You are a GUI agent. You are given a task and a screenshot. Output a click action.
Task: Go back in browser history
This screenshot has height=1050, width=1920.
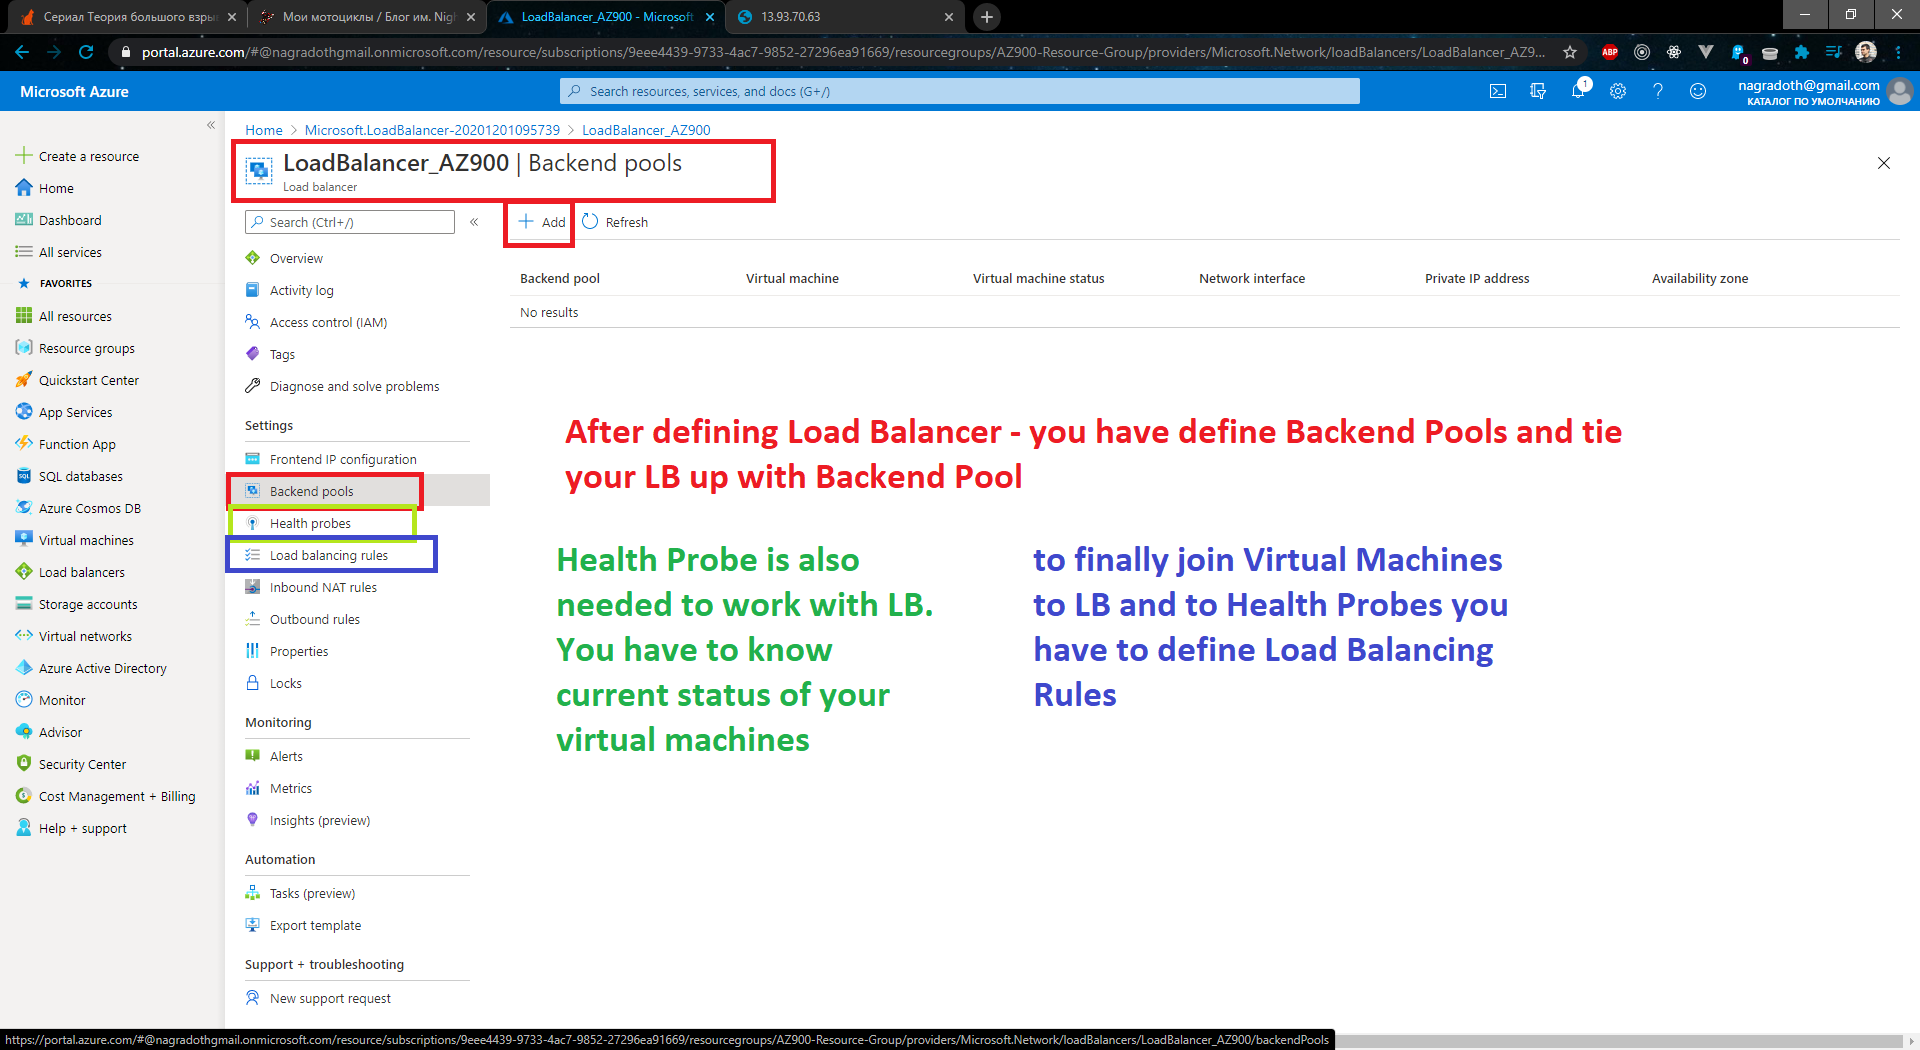(x=22, y=52)
